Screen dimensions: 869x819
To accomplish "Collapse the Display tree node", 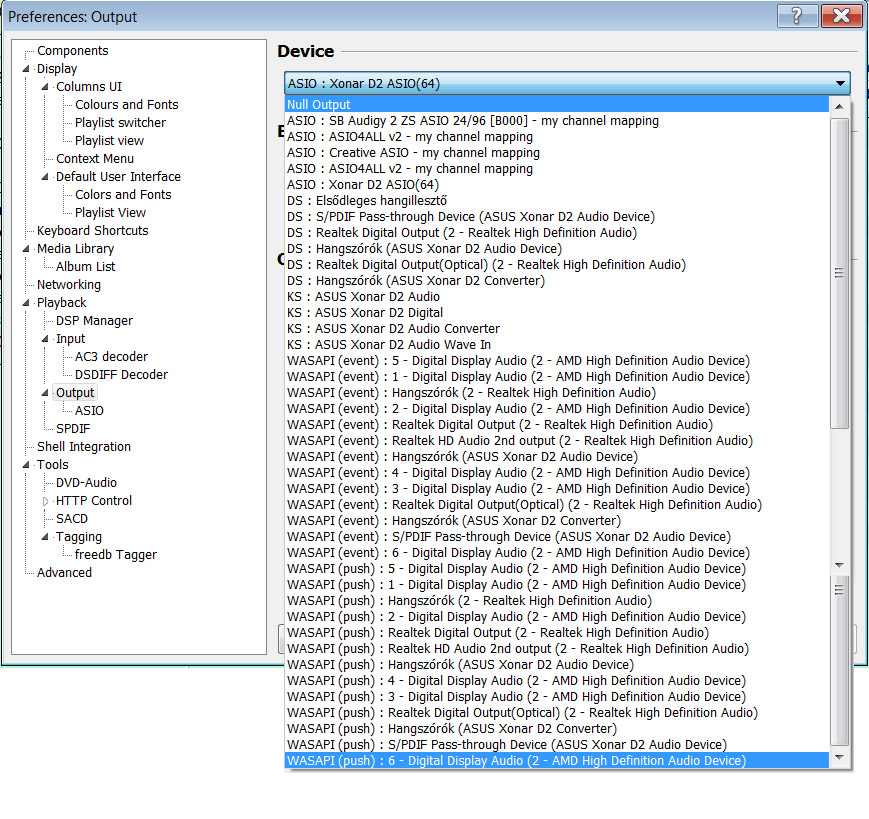I will (x=25, y=69).
